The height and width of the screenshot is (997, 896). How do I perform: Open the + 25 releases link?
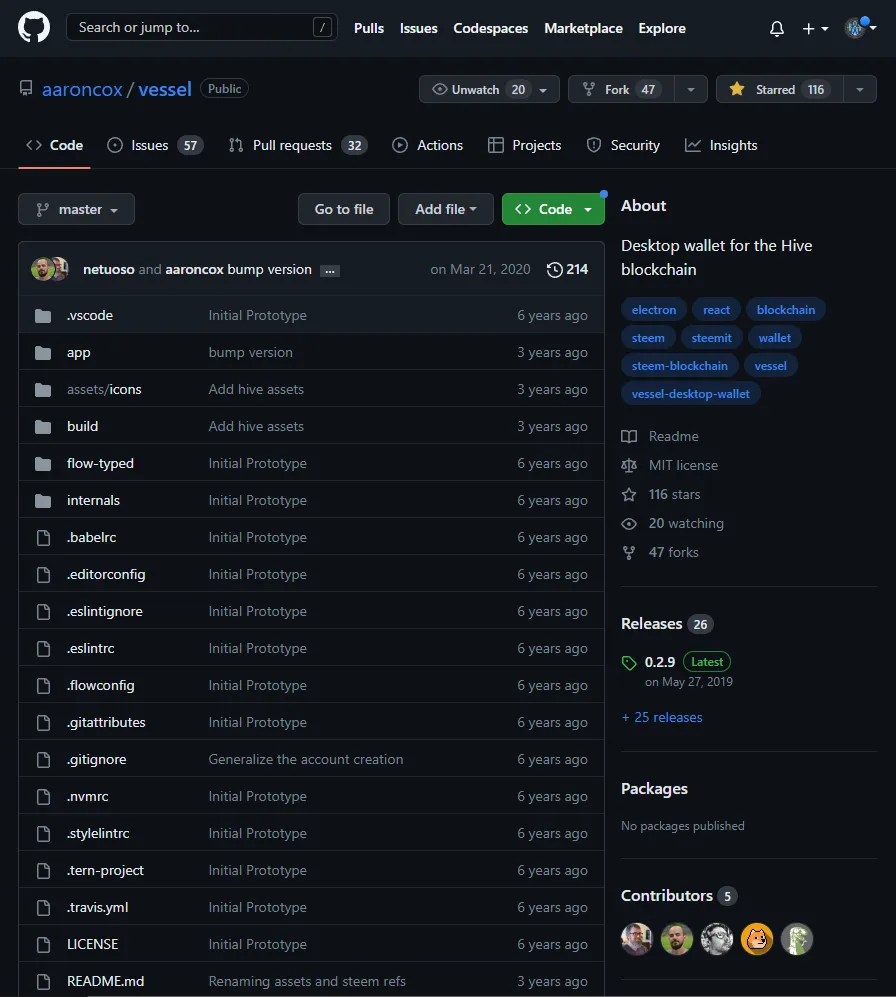[x=662, y=717]
